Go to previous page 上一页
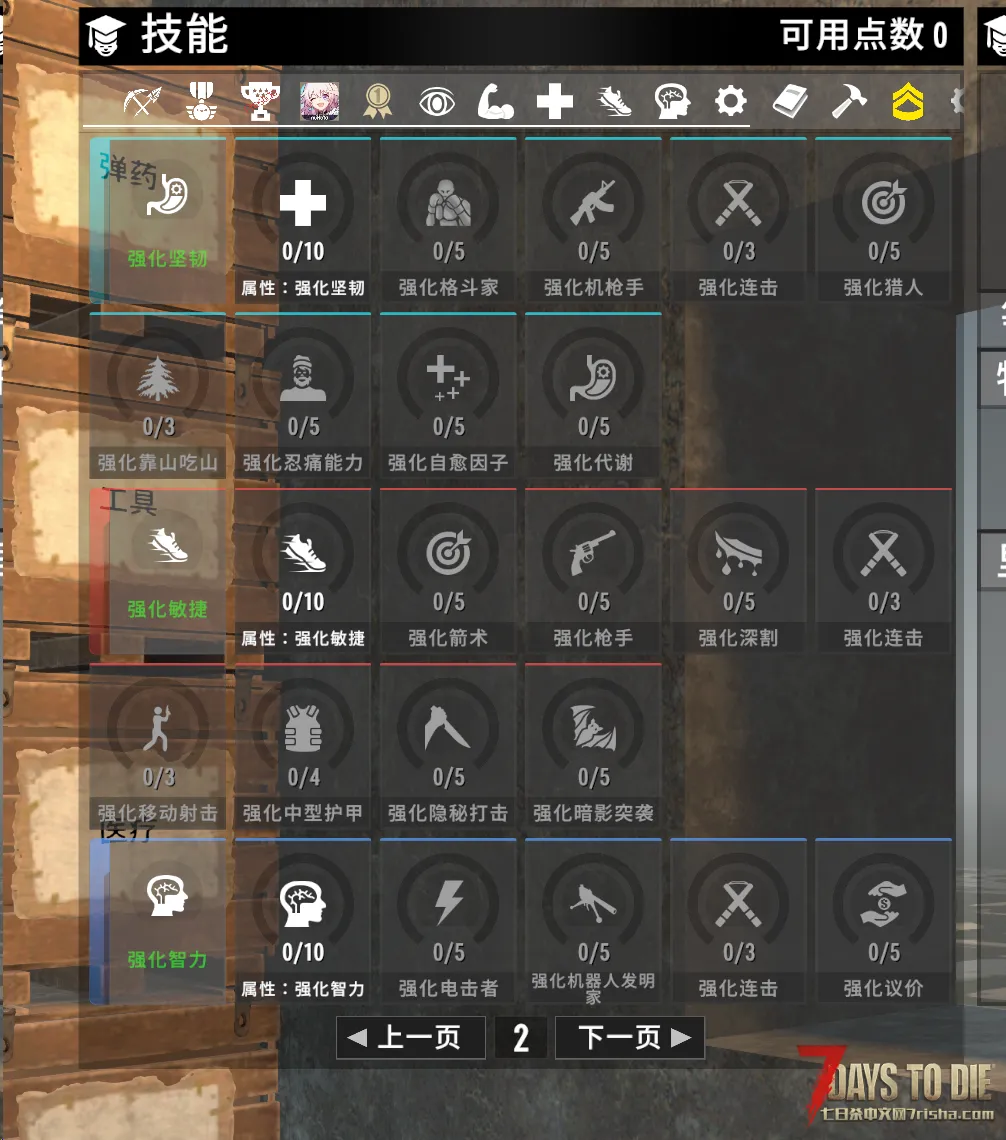Viewport: 1006px width, 1140px height. pyautogui.click(x=411, y=1037)
